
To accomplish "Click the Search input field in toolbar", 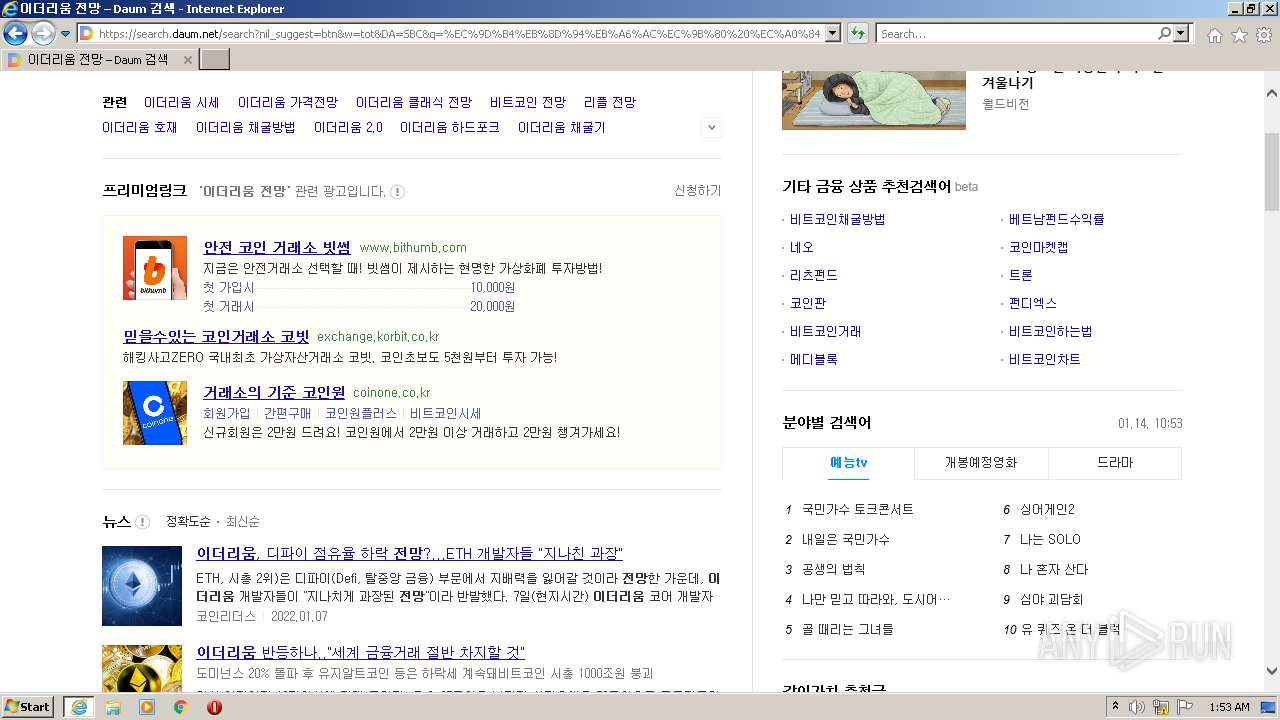I will (x=1016, y=34).
